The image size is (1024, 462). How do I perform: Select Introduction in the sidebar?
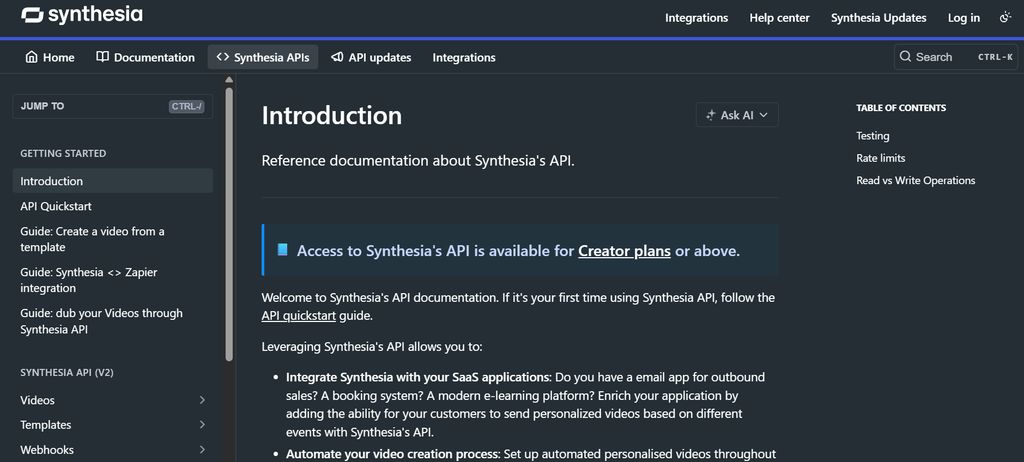[x=112, y=181]
